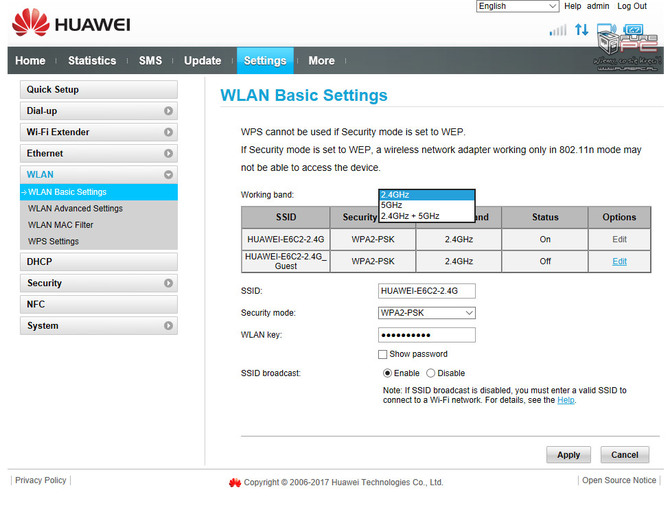The height and width of the screenshot is (512, 670).
Task: Click the SSID column header
Action: pos(285,217)
